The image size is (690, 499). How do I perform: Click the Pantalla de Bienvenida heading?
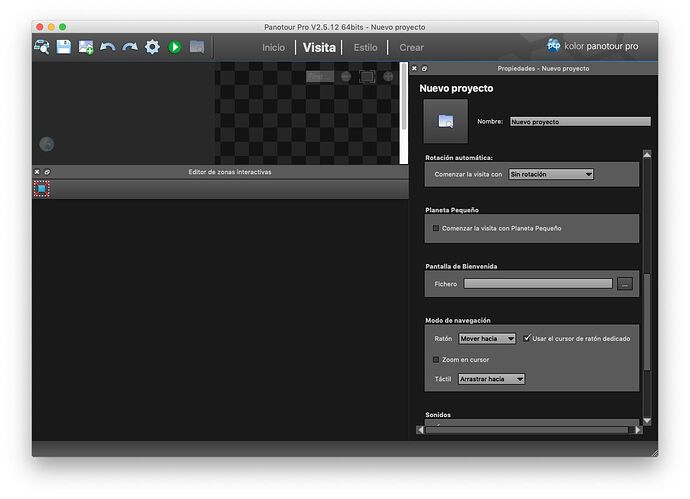click(x=461, y=266)
